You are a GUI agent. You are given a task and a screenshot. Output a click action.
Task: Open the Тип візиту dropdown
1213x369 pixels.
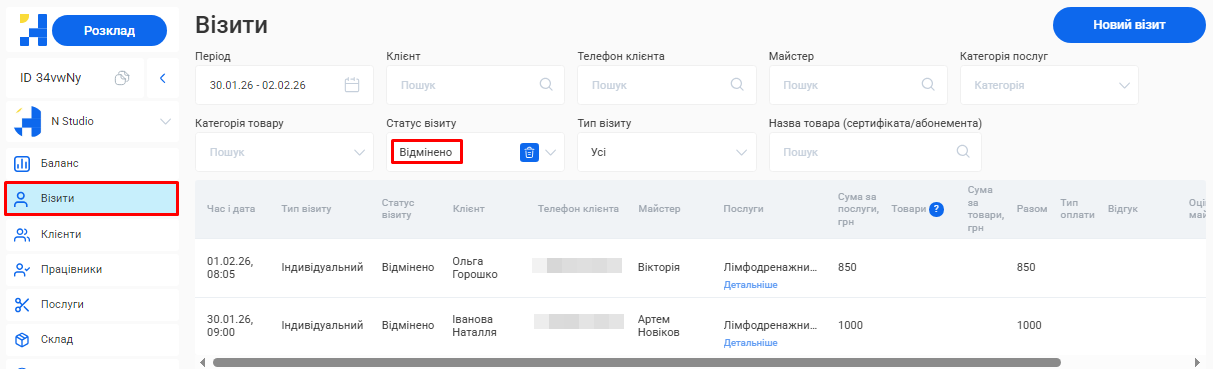(x=666, y=152)
